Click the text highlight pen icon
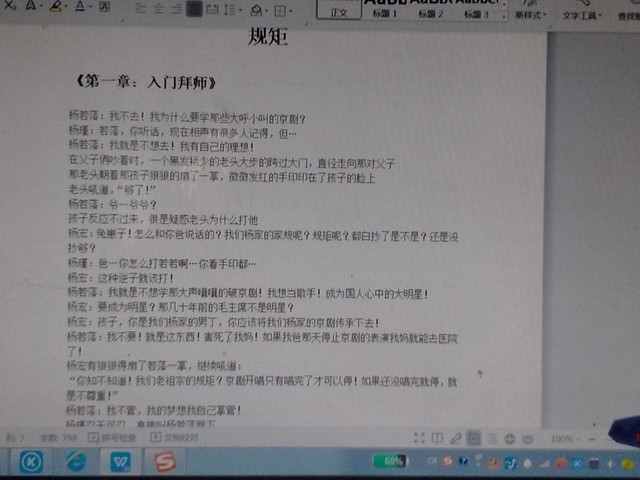This screenshot has height=480, width=640. (56, 7)
